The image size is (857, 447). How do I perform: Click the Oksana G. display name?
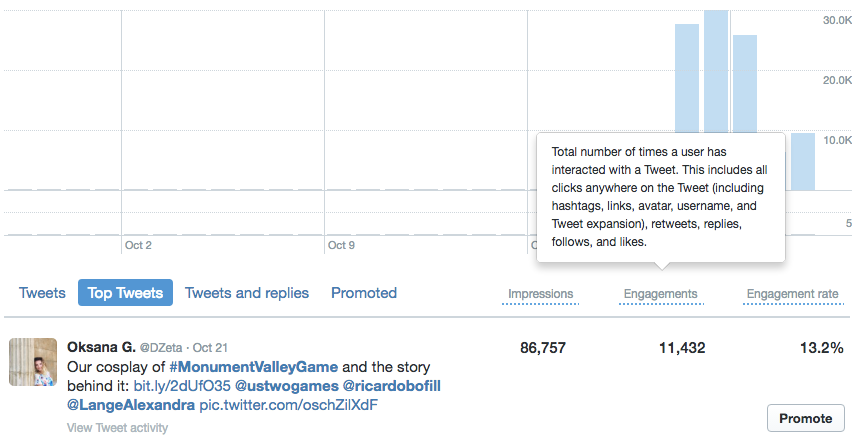[101, 347]
